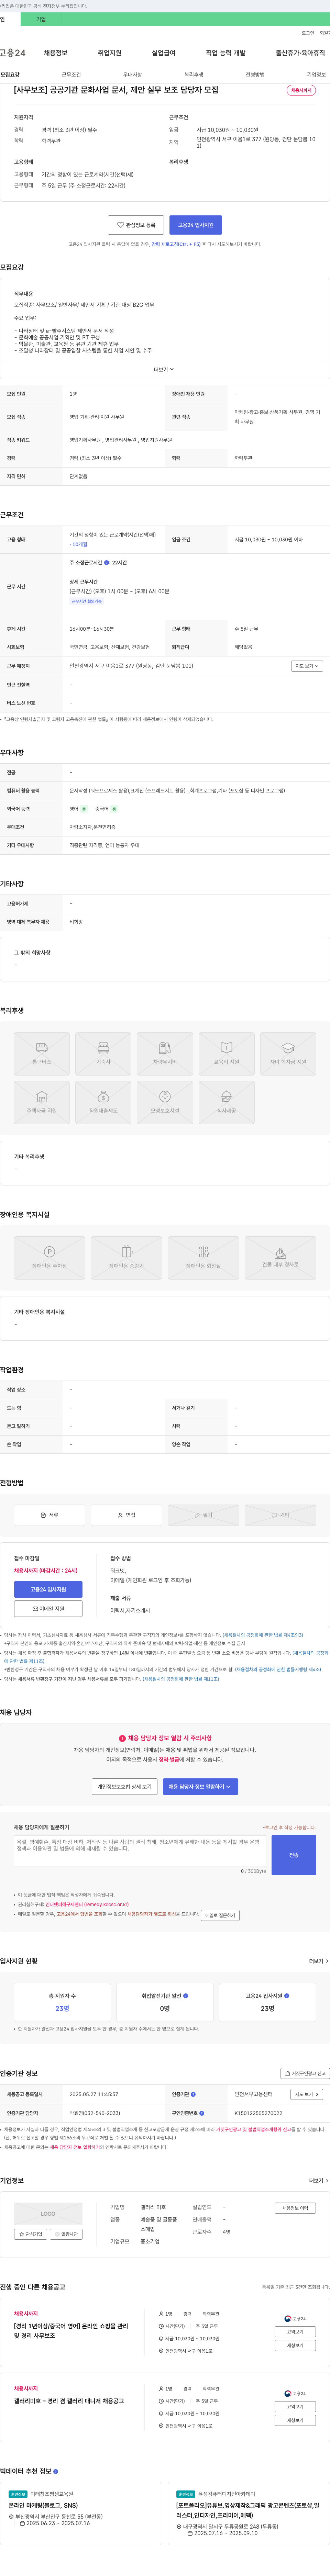The height and width of the screenshot is (2576, 330).
Task: Select the 통근버스 welfare icon
Action: coord(42,1054)
